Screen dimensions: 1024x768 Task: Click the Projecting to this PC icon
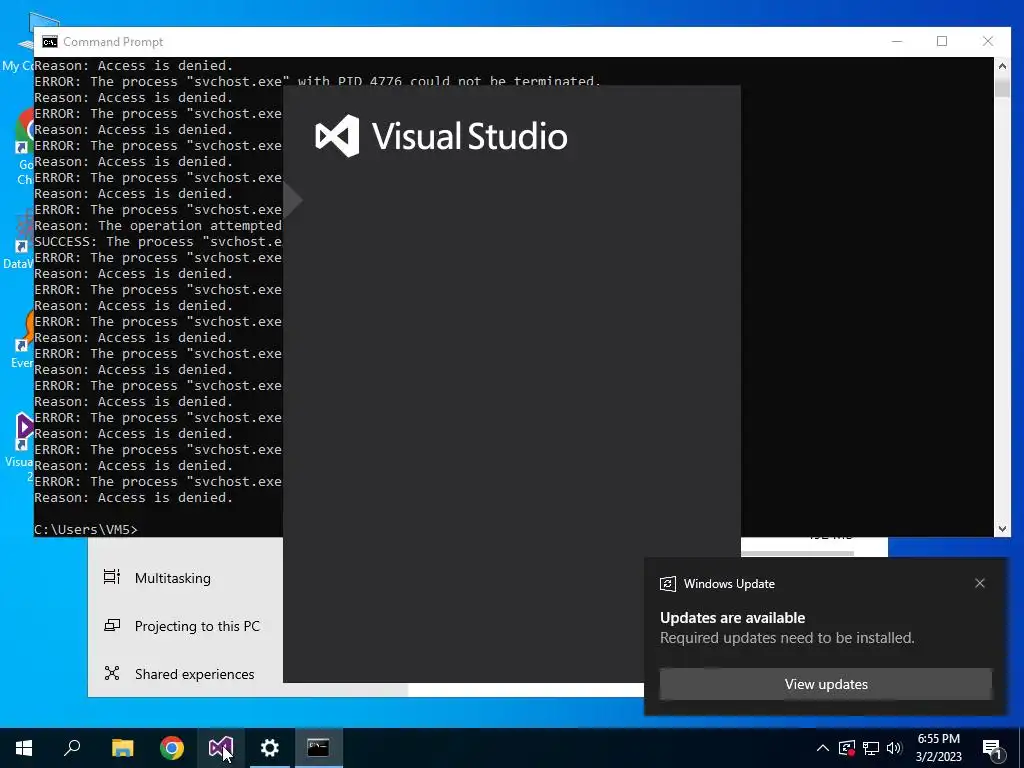click(112, 626)
